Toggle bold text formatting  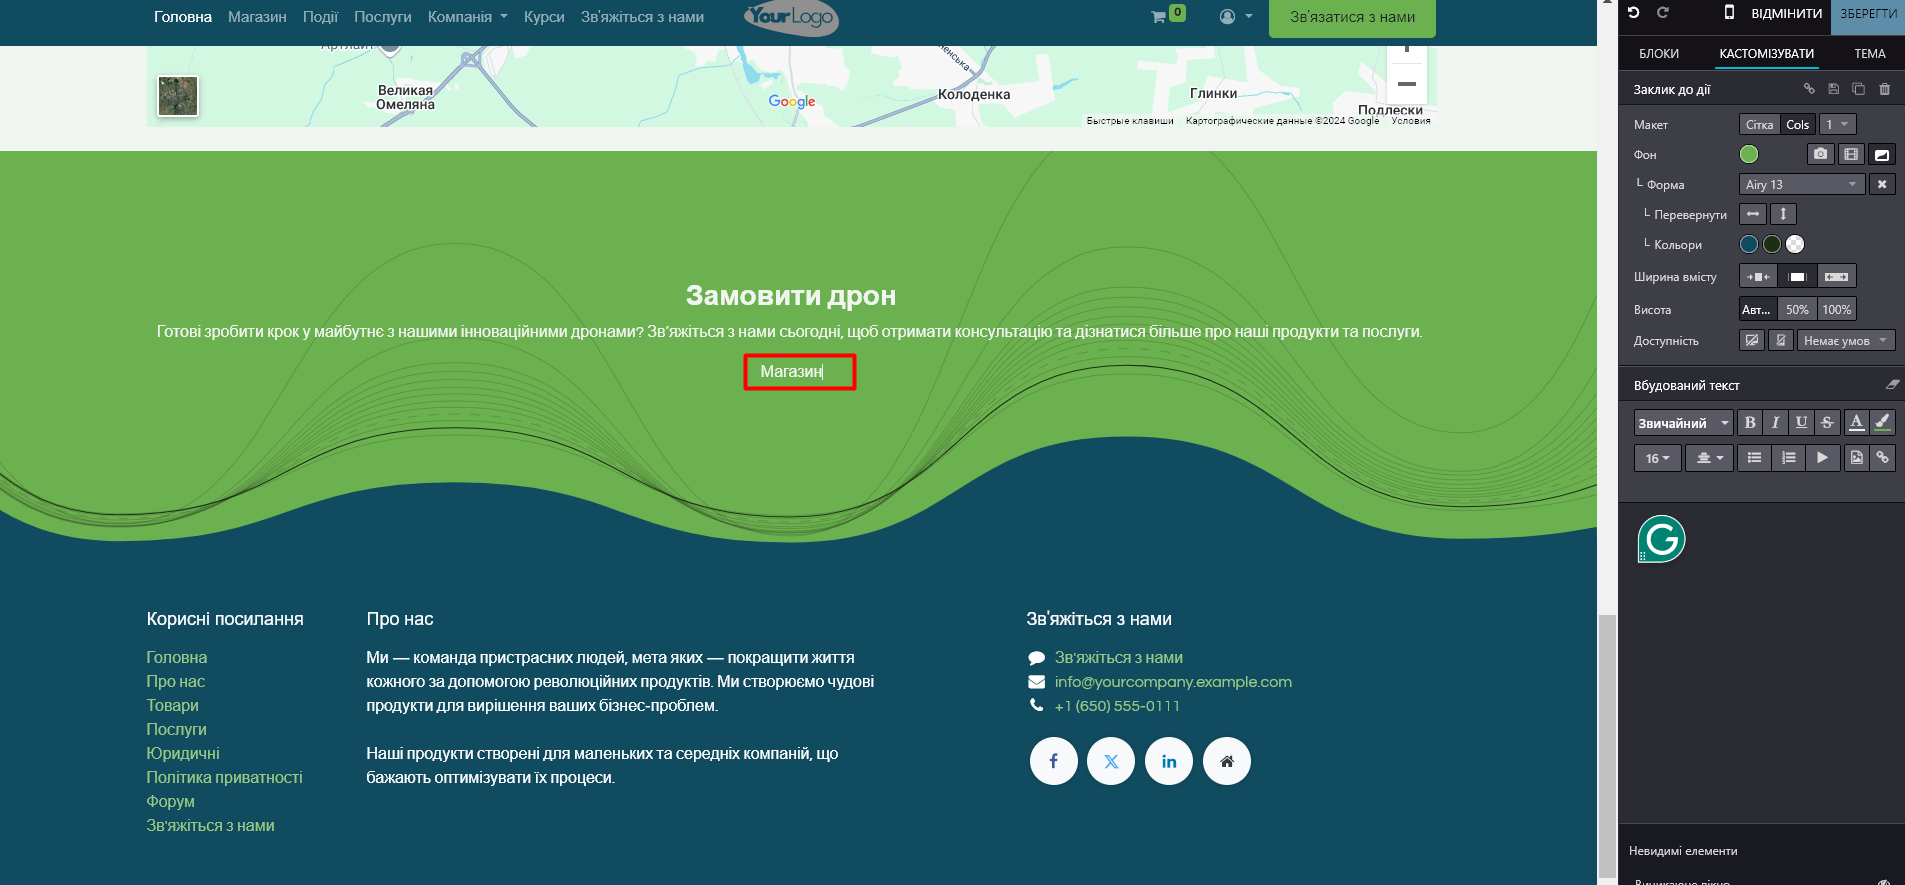[1749, 423]
